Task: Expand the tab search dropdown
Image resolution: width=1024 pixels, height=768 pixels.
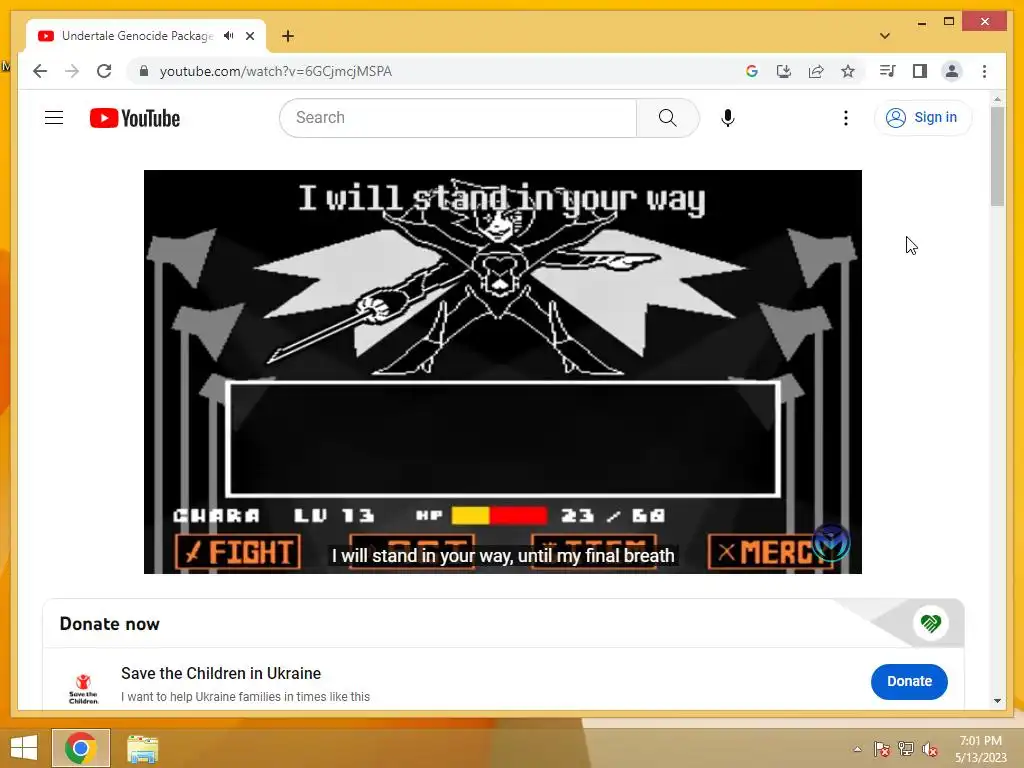Action: [885, 36]
